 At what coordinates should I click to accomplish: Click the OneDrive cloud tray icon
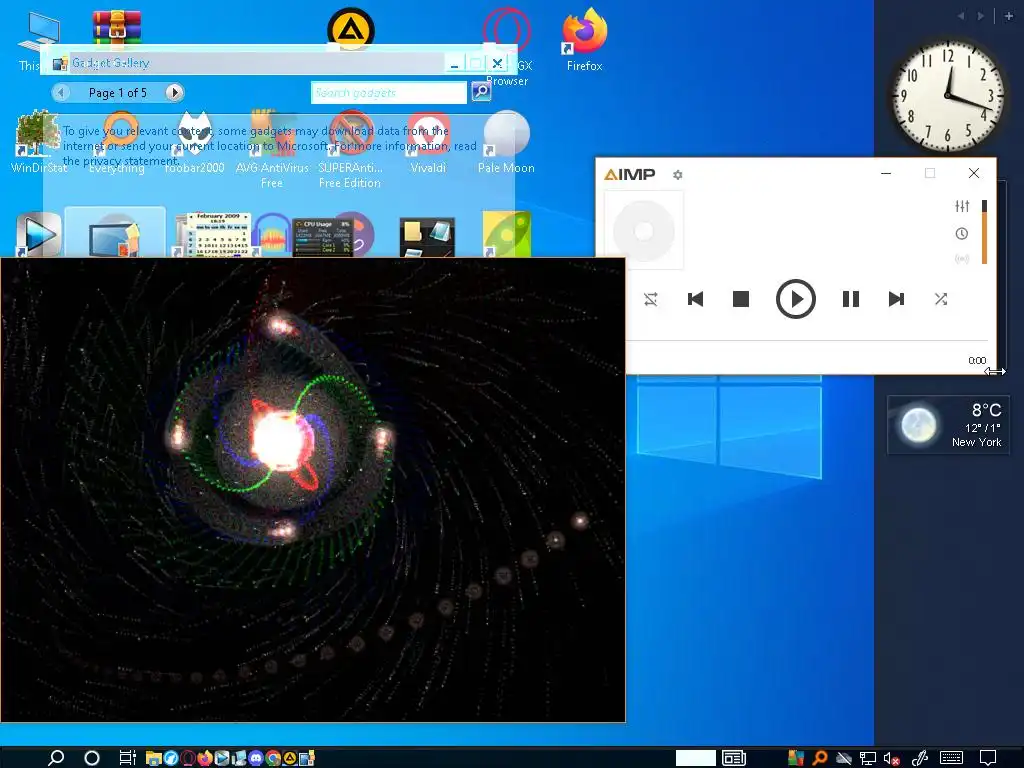[x=844, y=758]
